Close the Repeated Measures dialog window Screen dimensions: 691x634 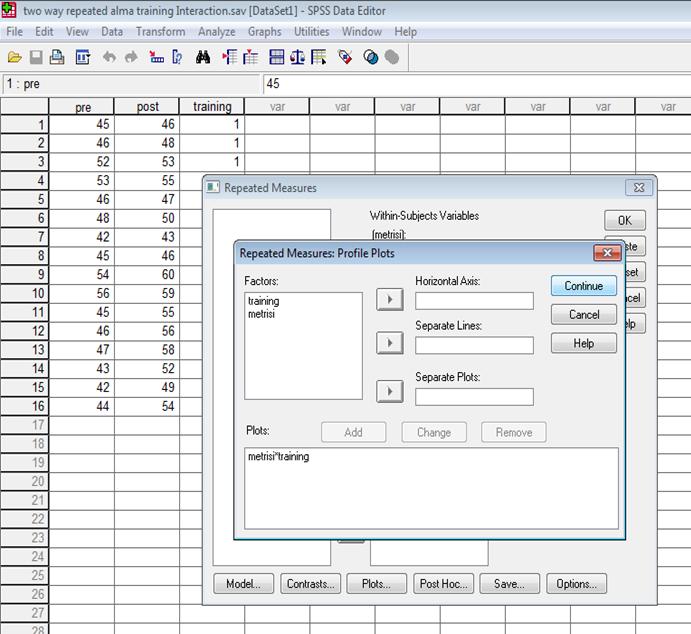(639, 188)
